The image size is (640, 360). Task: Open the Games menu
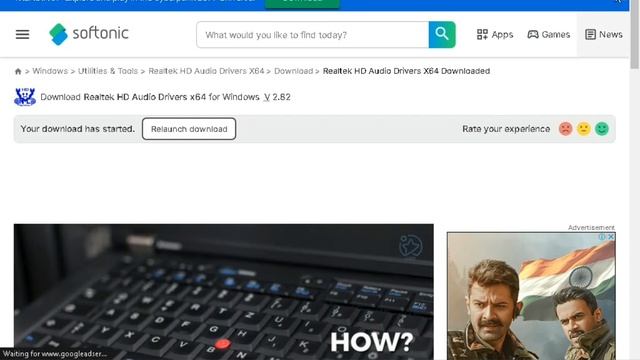coord(549,34)
